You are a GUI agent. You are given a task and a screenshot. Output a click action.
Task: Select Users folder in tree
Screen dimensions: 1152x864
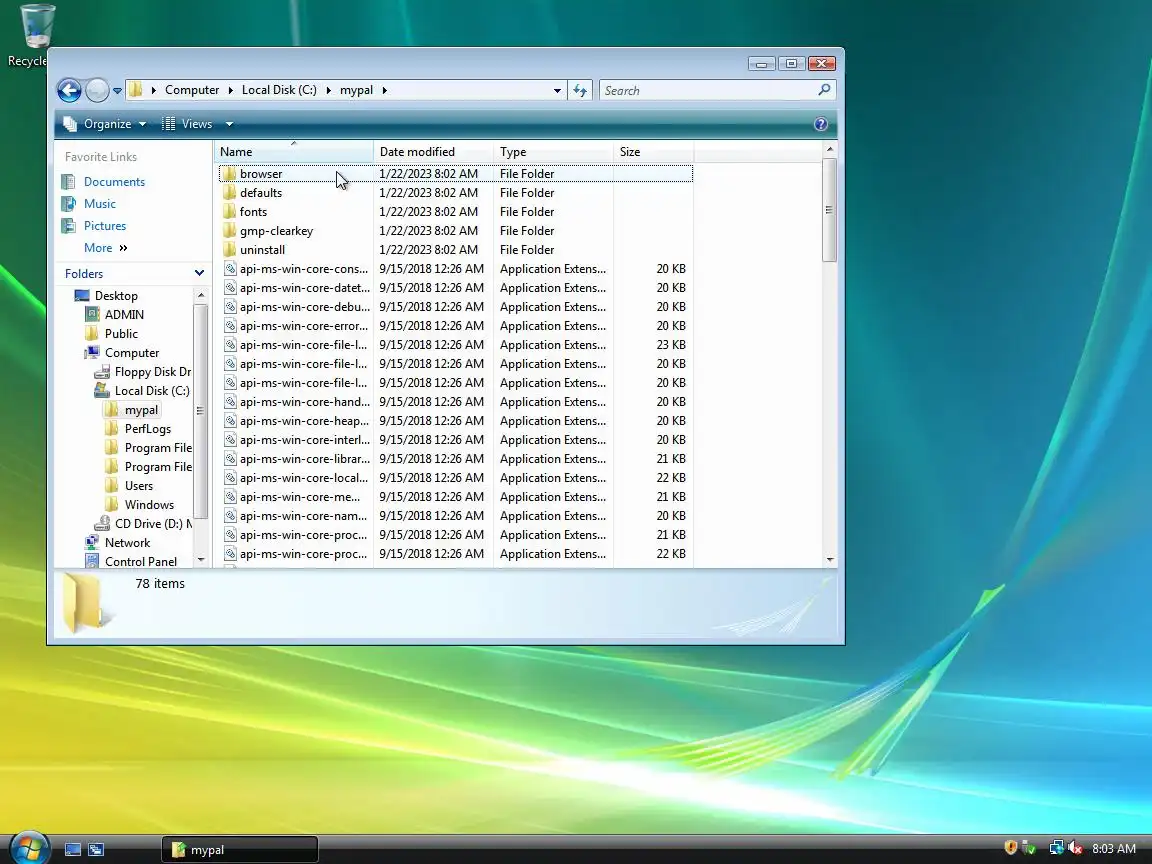pyautogui.click(x=138, y=486)
